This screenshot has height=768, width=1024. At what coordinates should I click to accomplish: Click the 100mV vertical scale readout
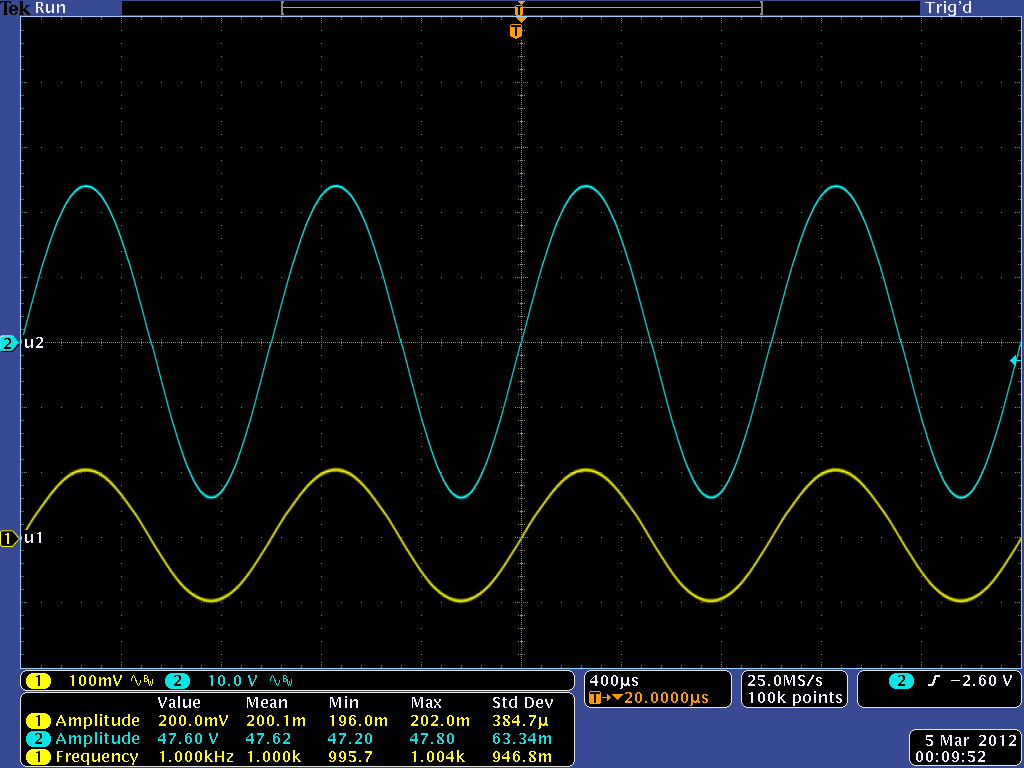[95, 681]
